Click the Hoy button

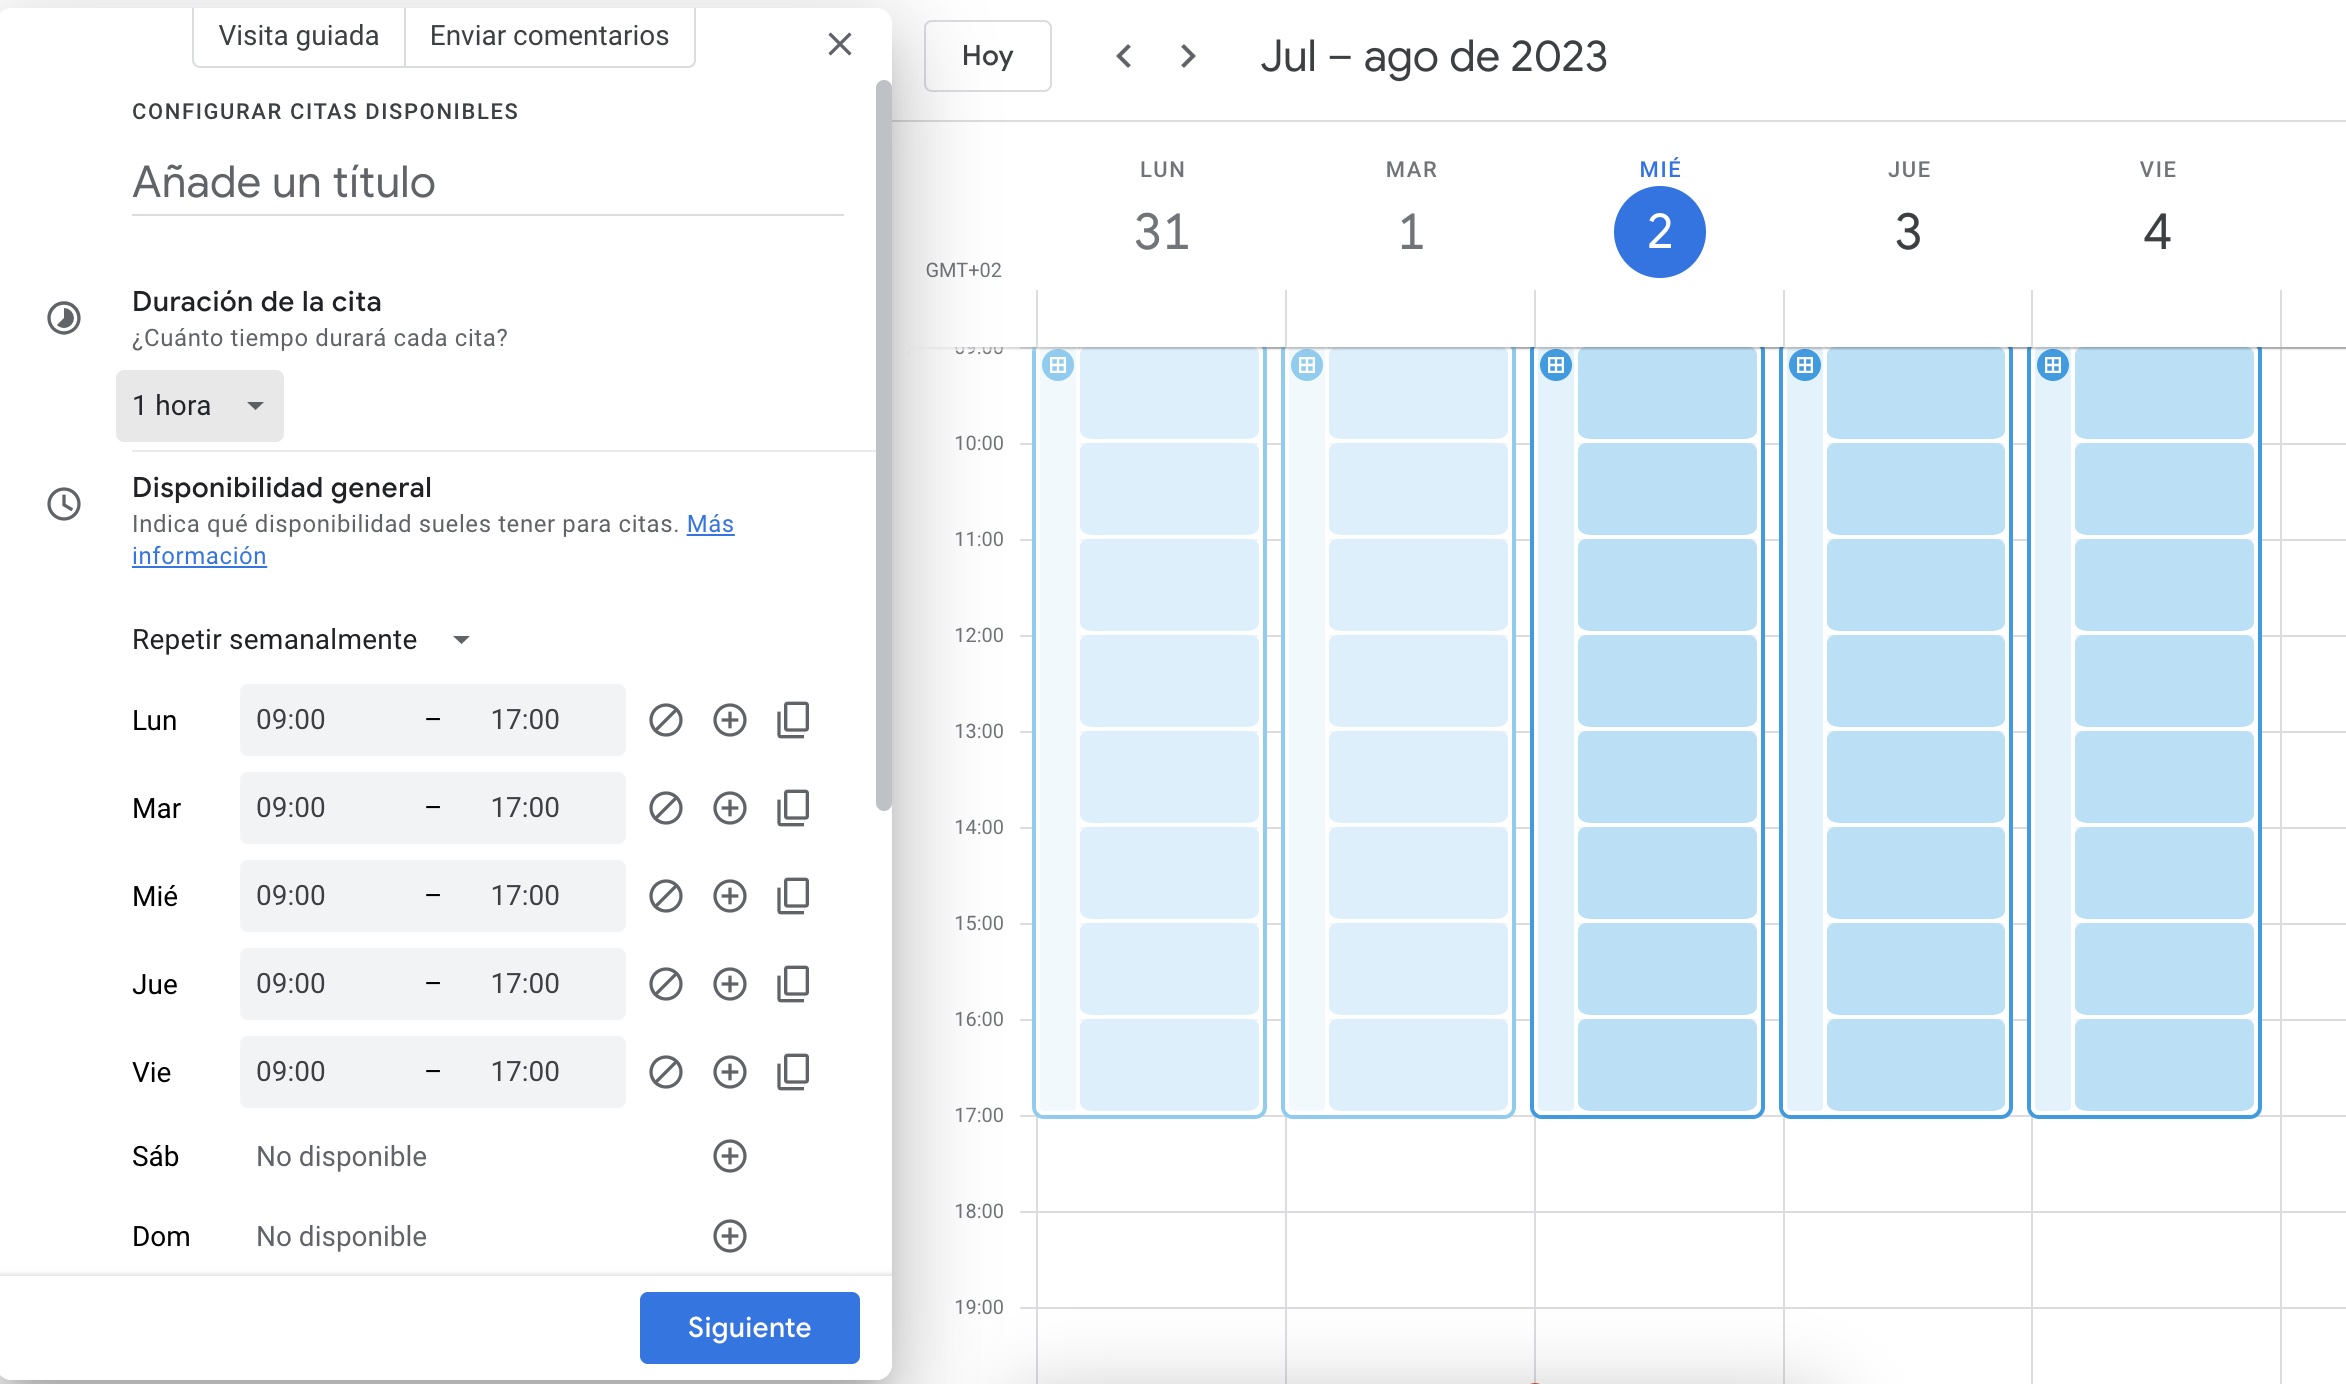tap(986, 56)
